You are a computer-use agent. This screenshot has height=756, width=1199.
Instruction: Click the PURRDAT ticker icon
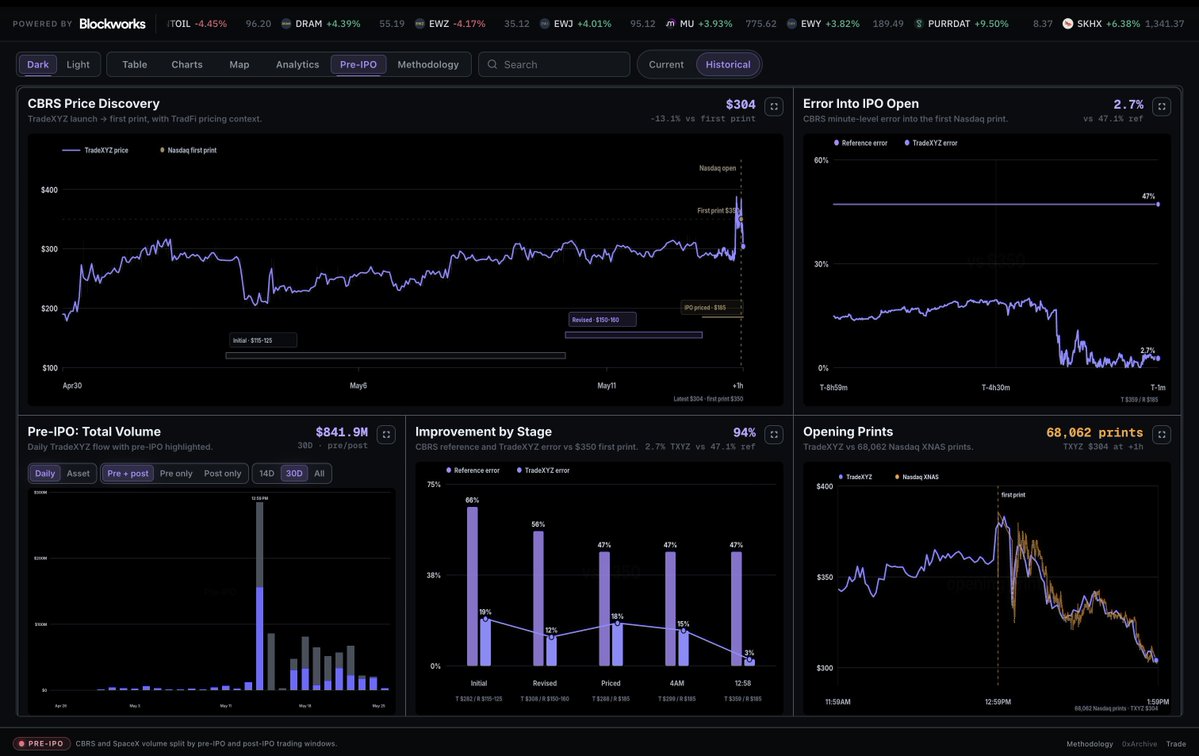point(919,24)
